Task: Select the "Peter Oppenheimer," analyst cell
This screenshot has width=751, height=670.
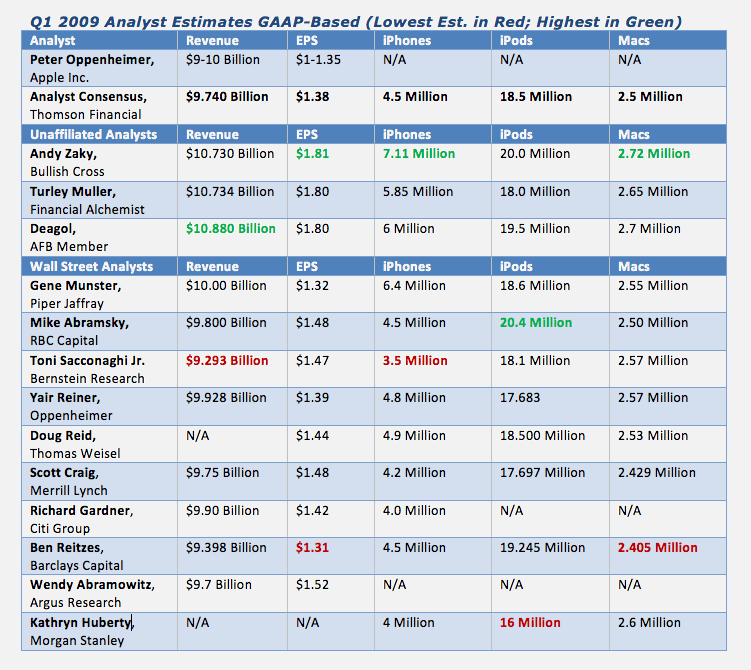Action: pos(92,59)
